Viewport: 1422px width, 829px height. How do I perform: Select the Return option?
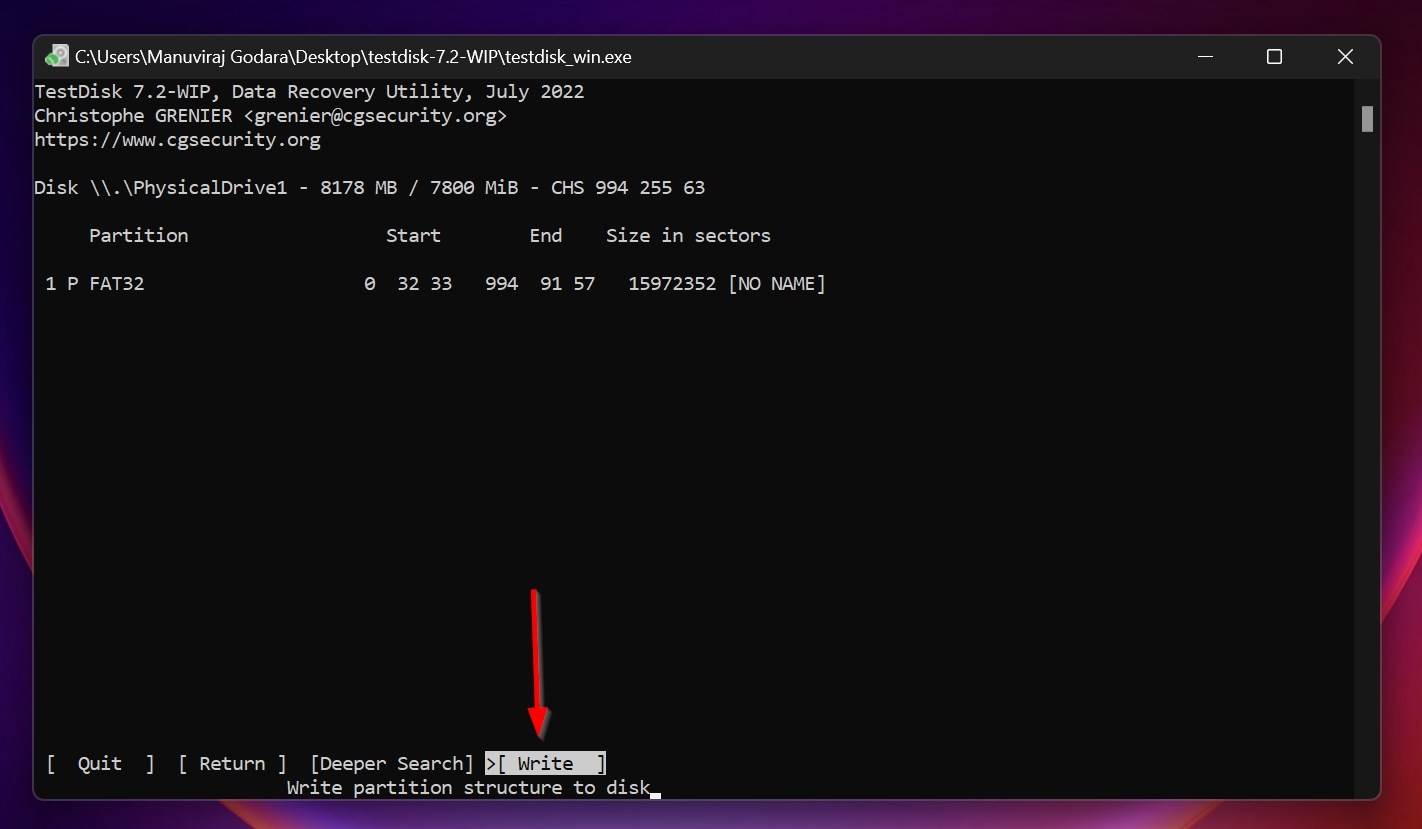[x=232, y=763]
